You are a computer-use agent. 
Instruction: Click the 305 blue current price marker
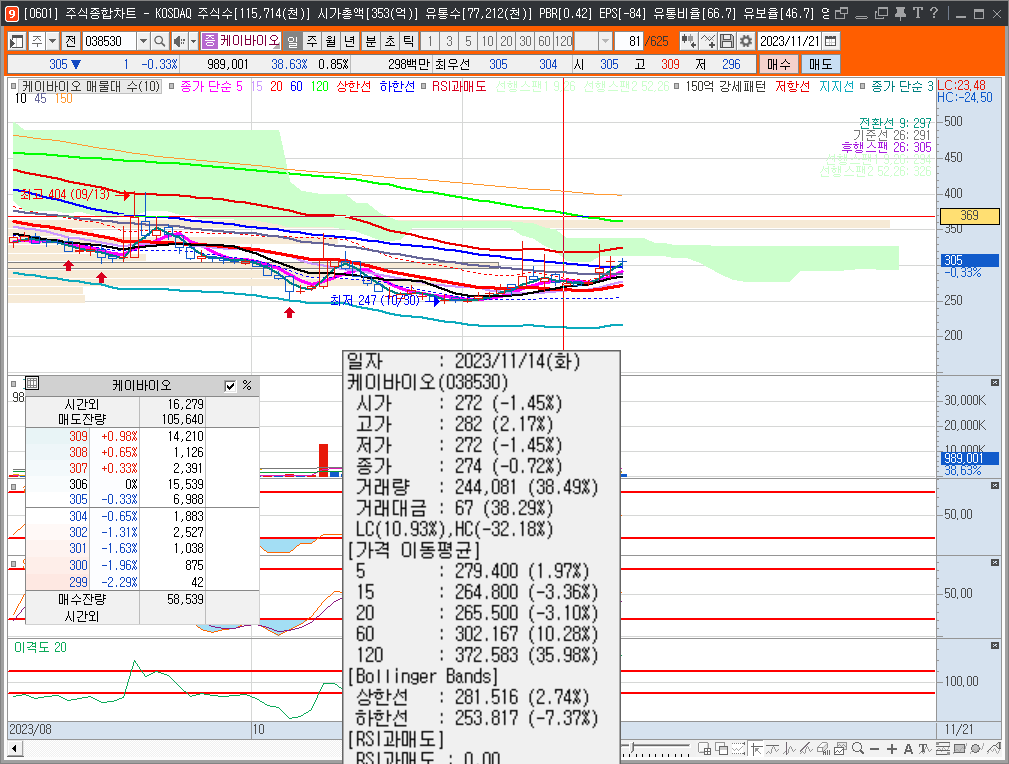coord(969,260)
